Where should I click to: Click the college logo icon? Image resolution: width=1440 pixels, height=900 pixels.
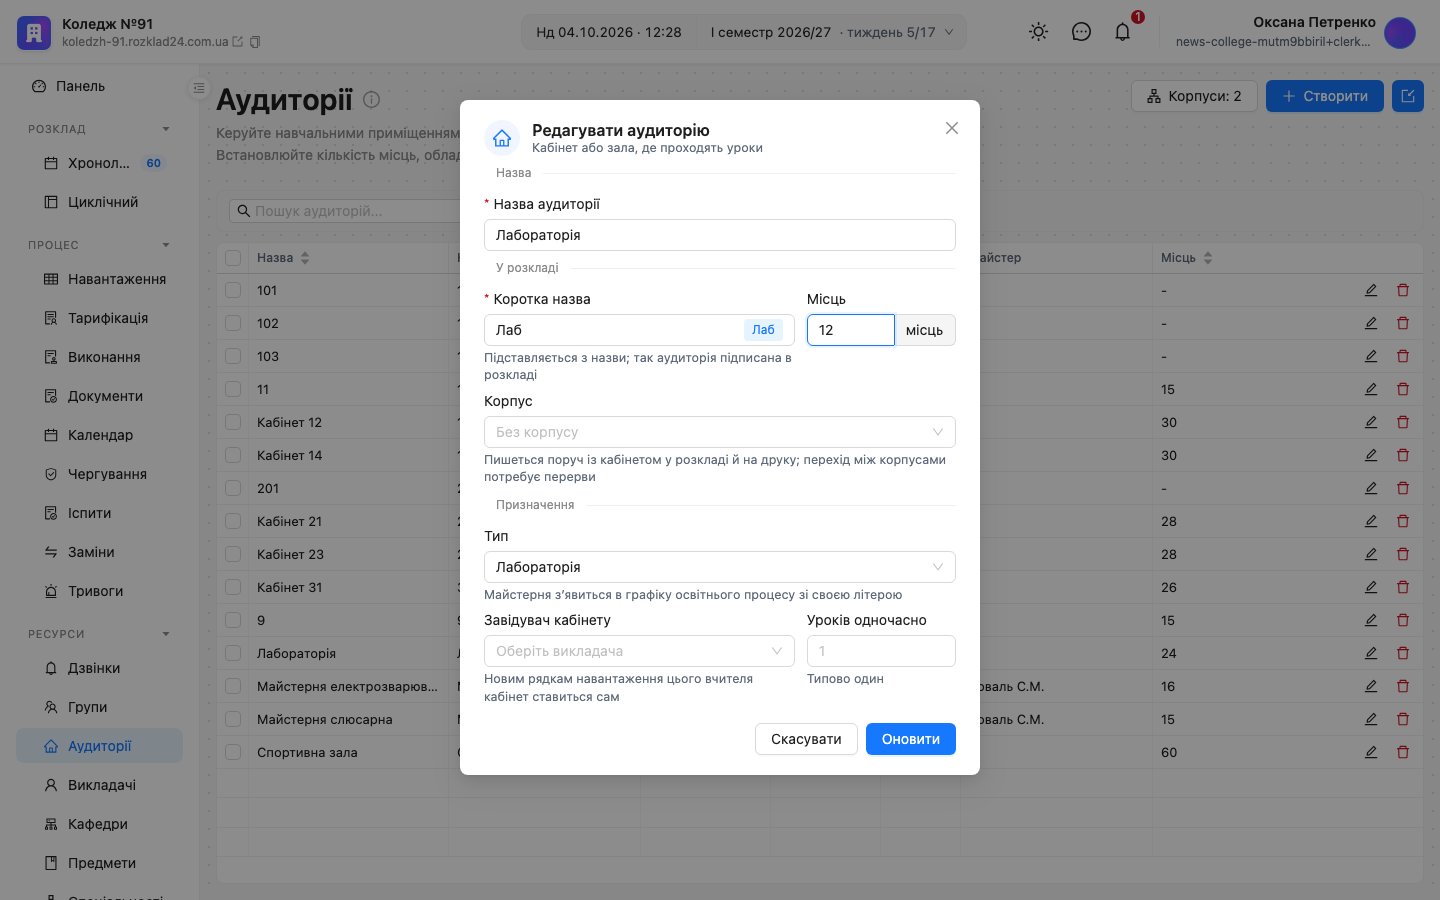(34, 32)
